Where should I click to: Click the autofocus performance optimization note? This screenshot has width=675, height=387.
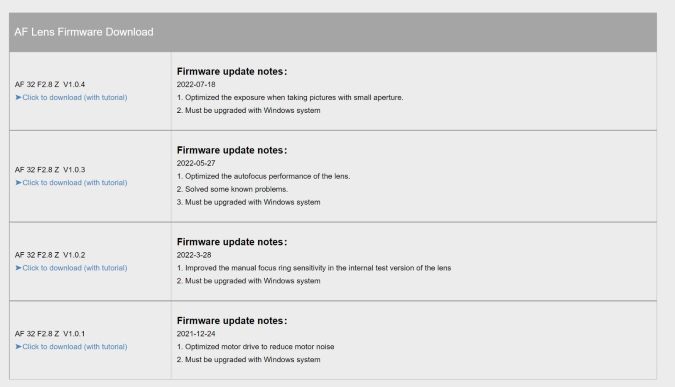[263, 176]
